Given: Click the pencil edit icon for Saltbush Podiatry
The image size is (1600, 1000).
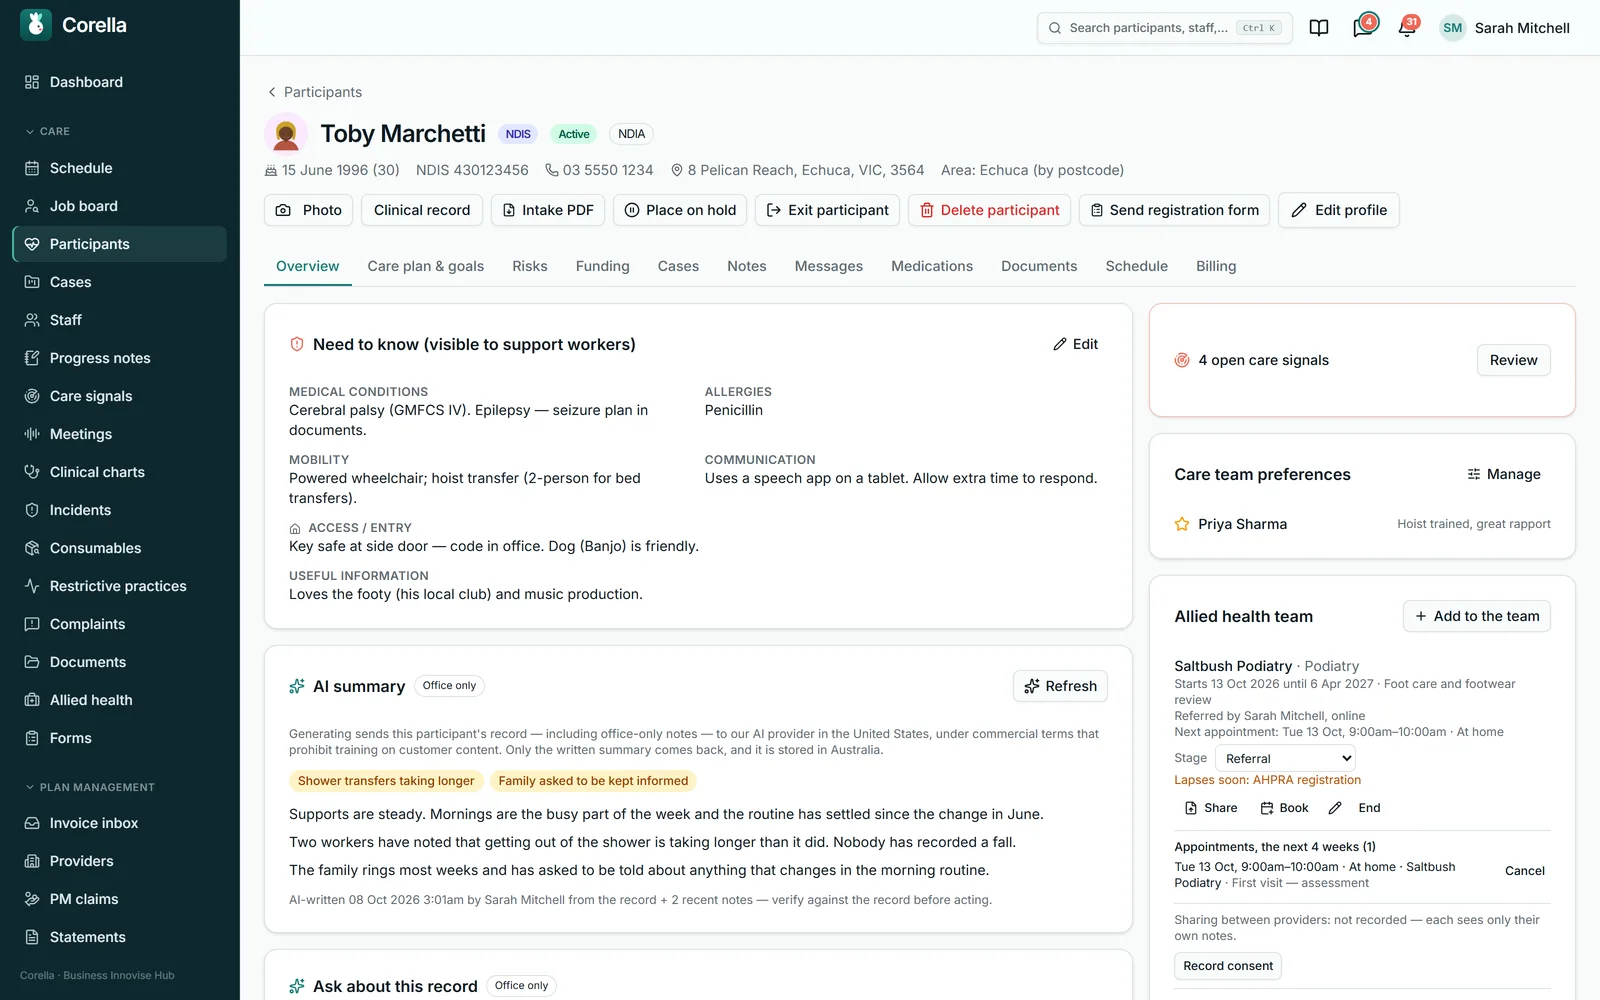Looking at the screenshot, I should point(1335,808).
